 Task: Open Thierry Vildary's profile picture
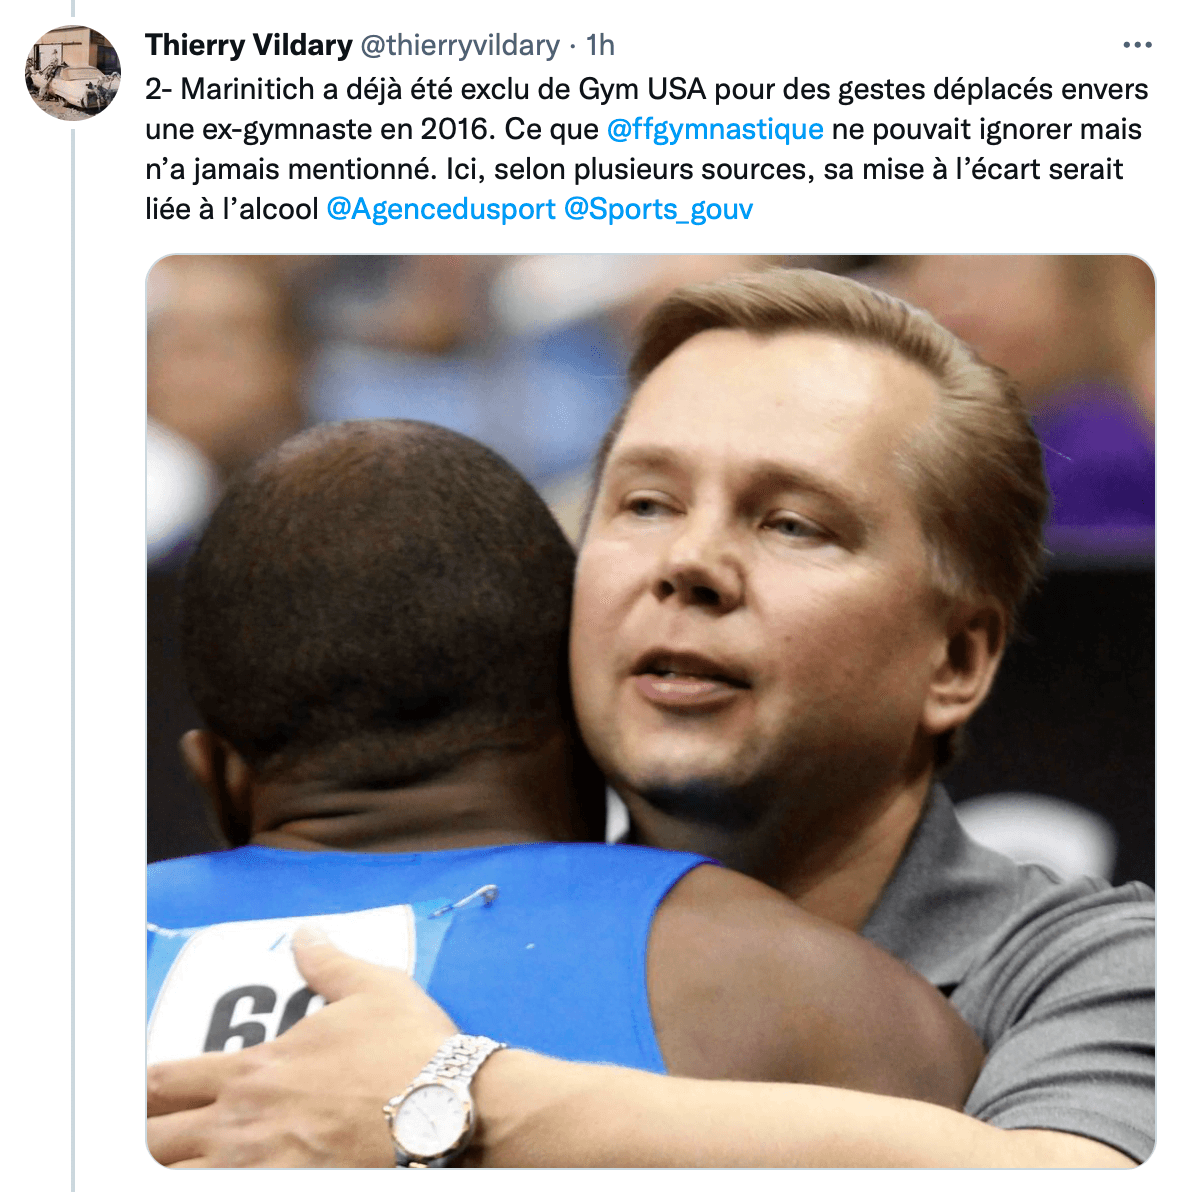[73, 73]
